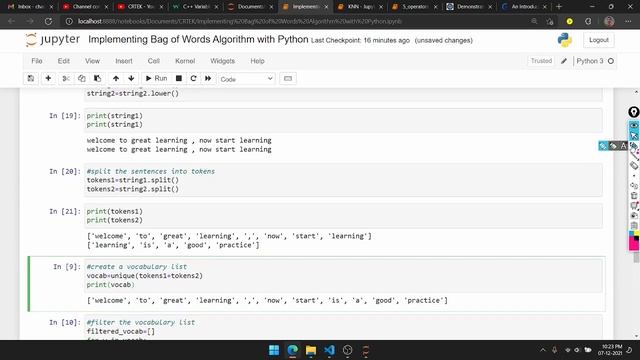Move the selected cell down
This screenshot has height=360, width=640.
tap(131, 78)
